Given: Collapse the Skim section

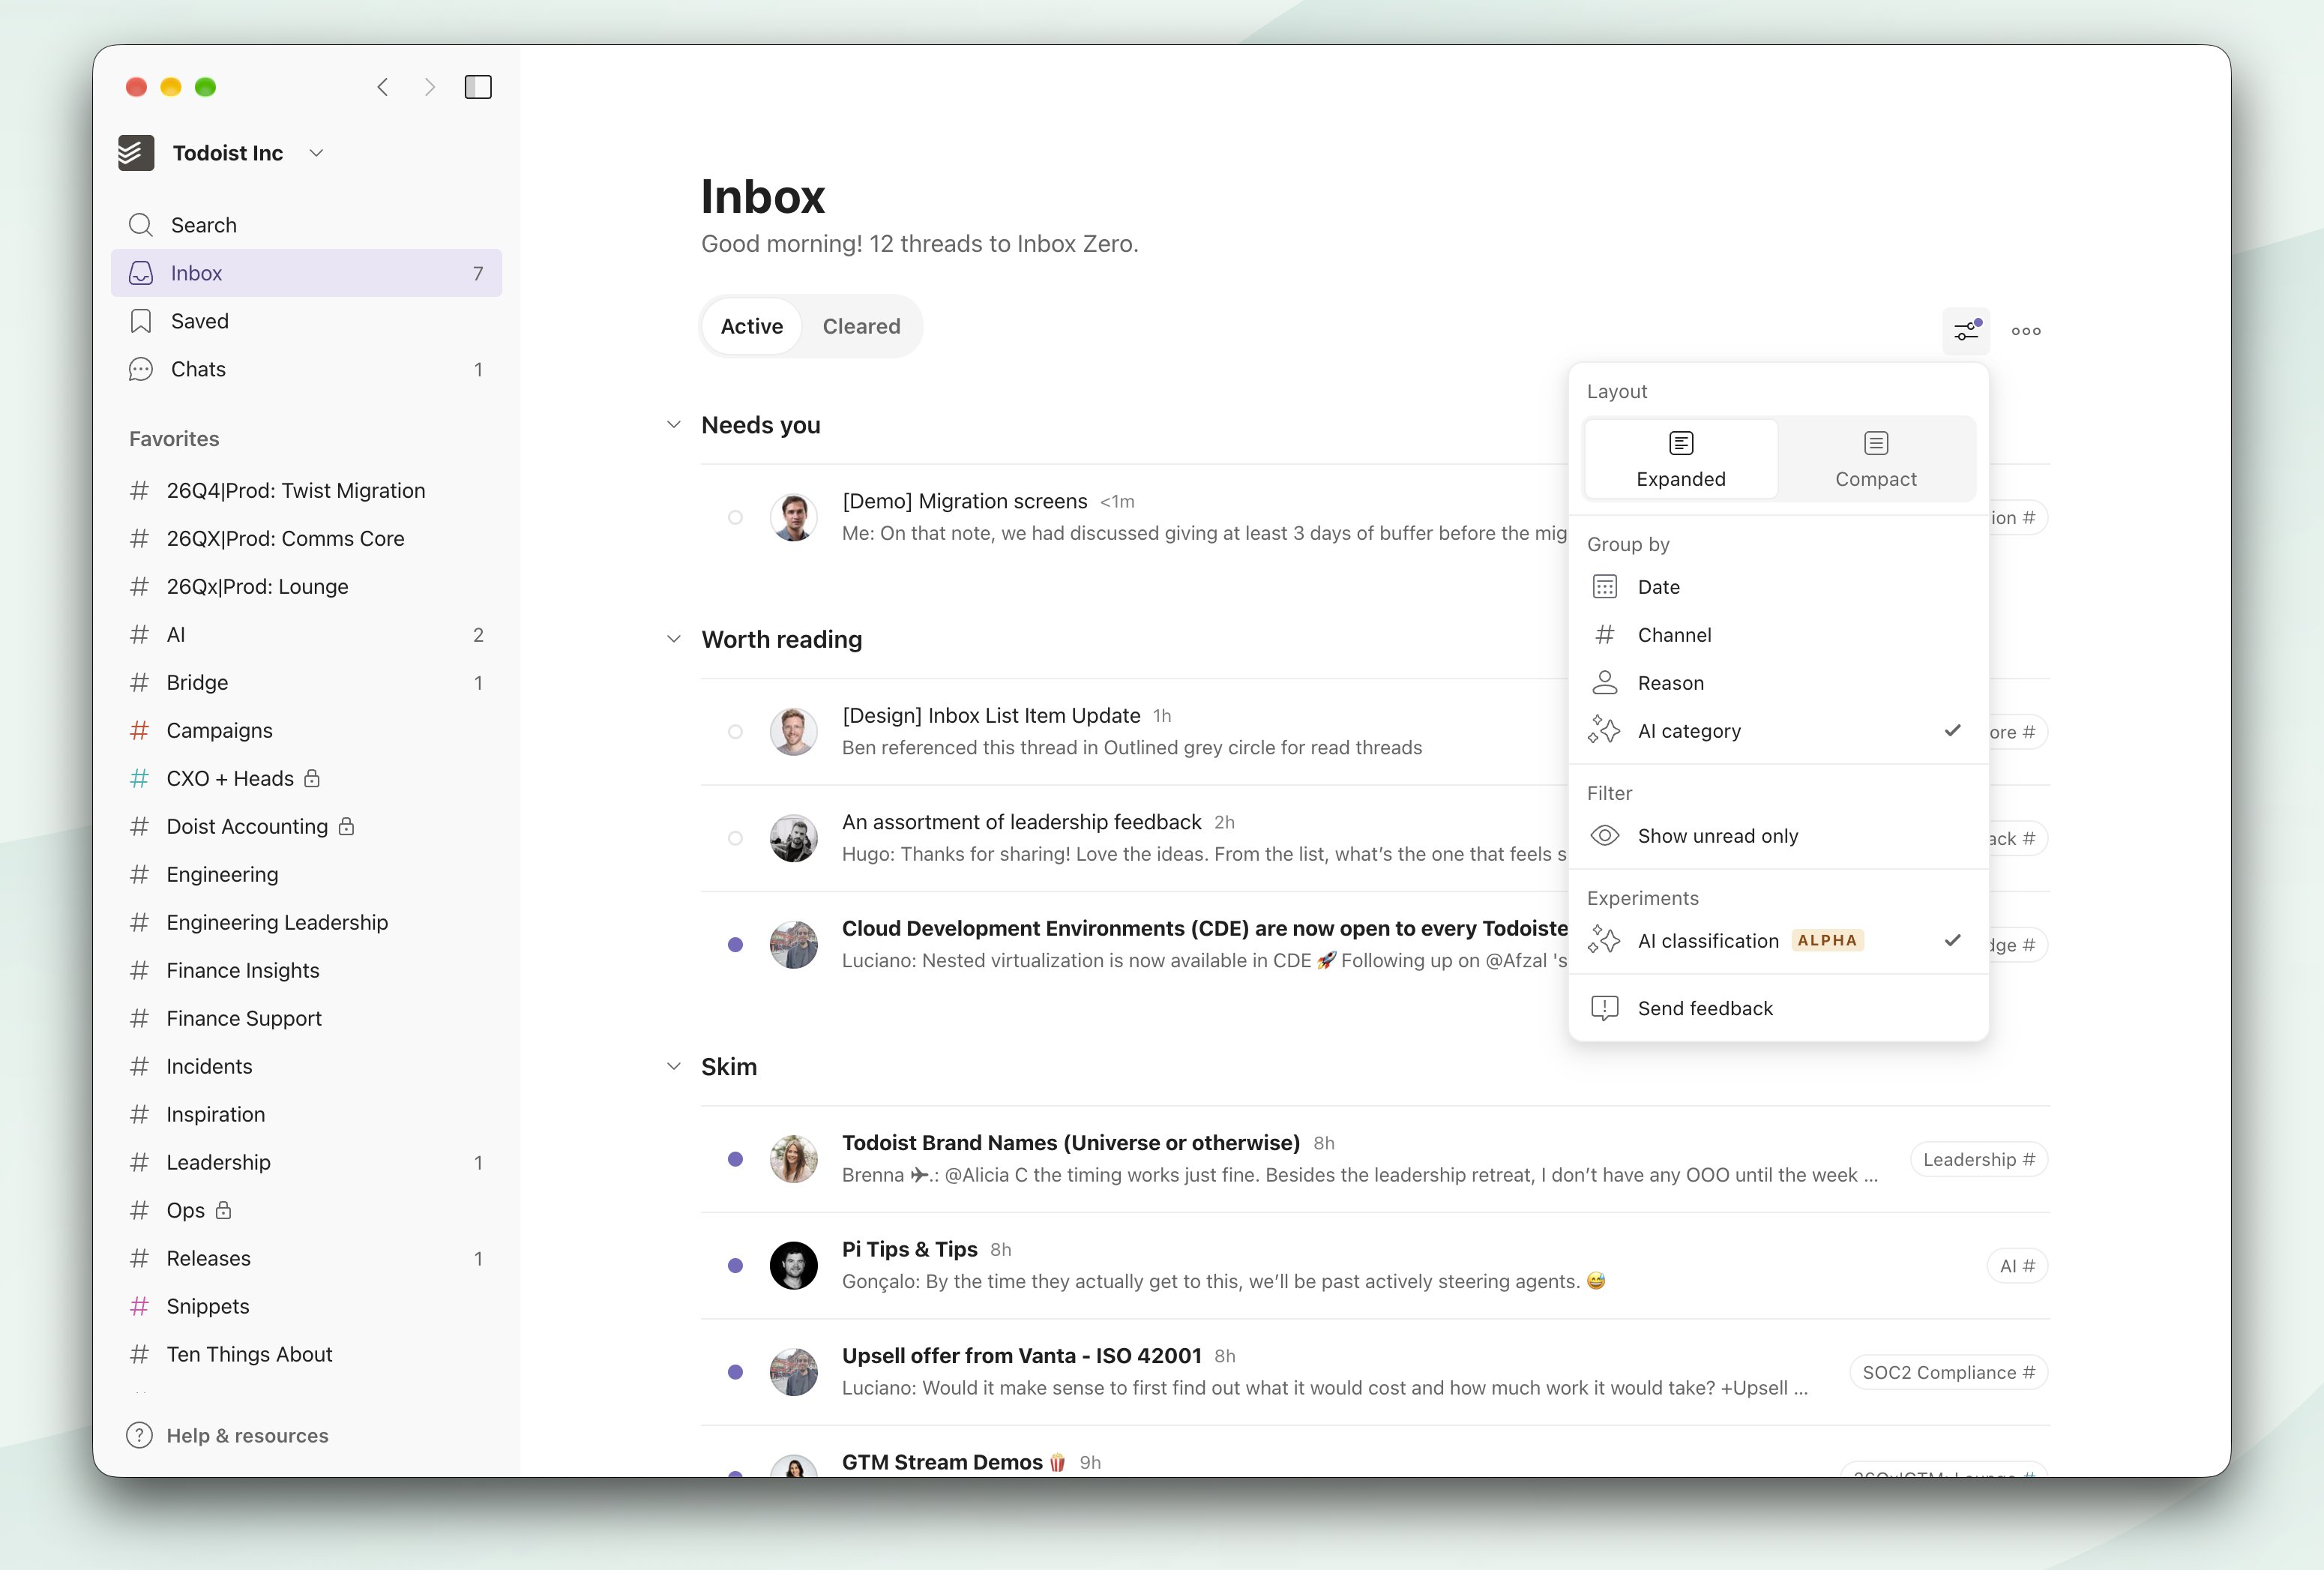Looking at the screenshot, I should [674, 1067].
